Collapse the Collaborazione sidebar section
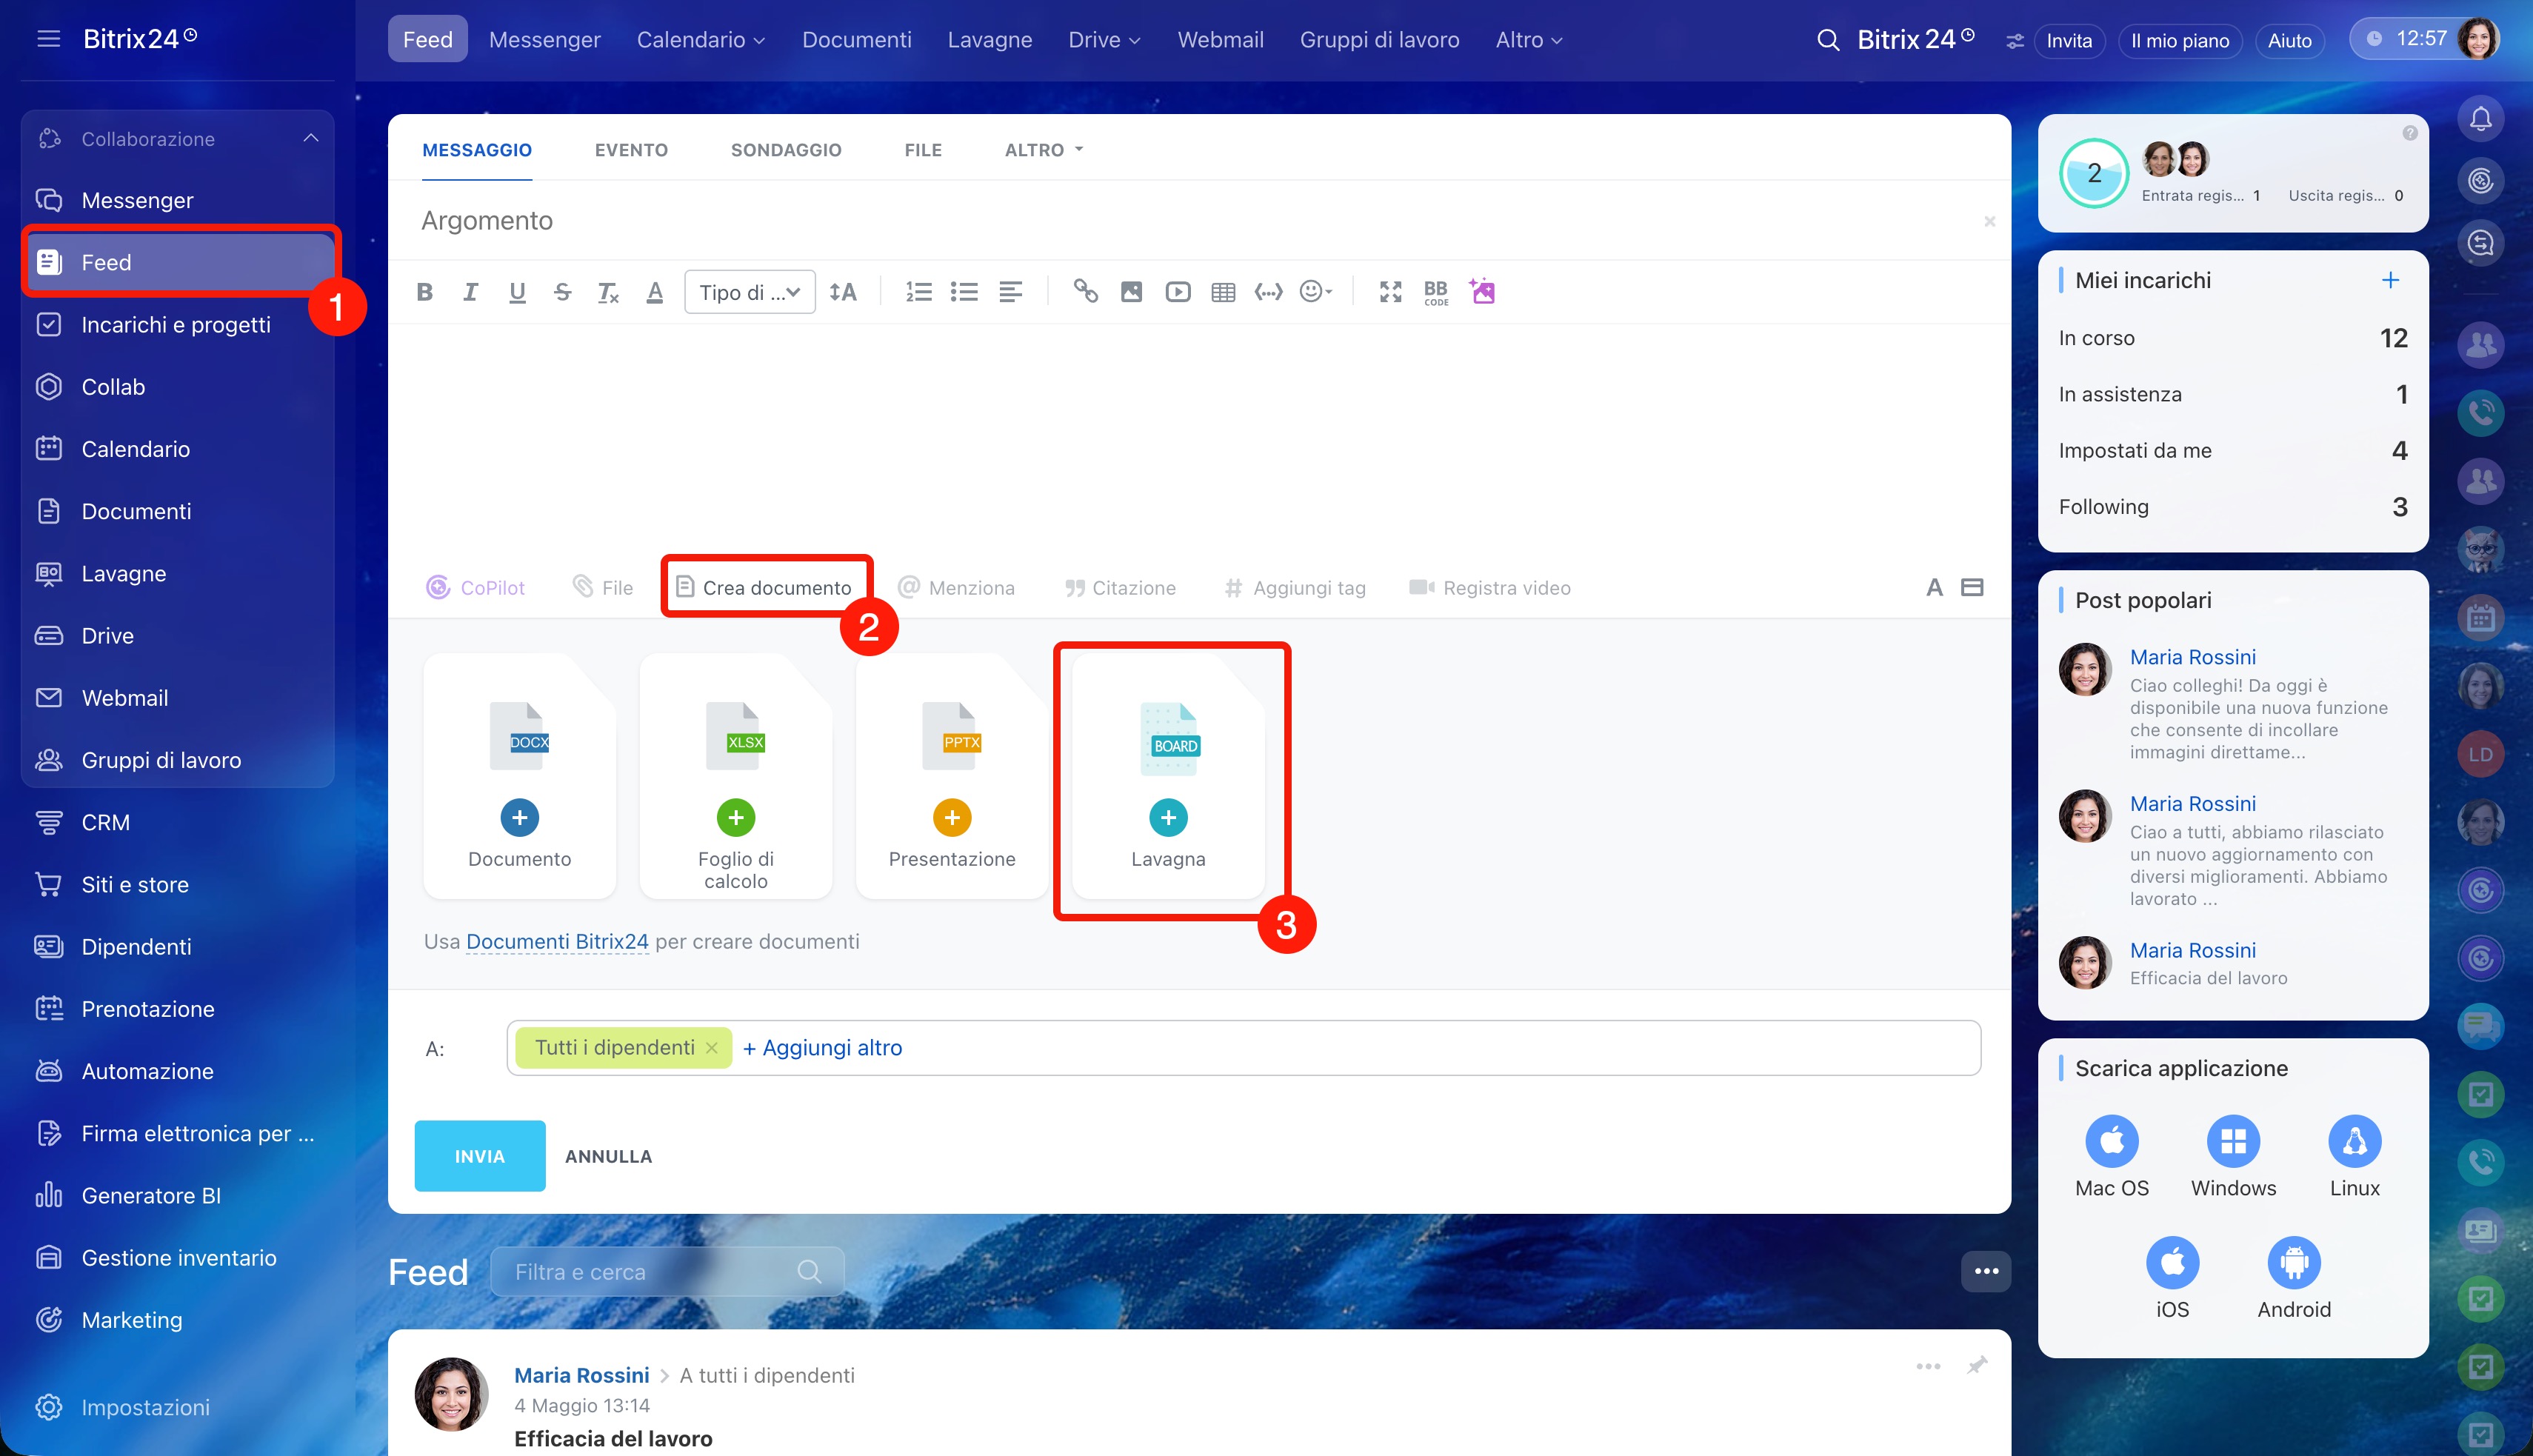The image size is (2533, 1456). point(311,138)
